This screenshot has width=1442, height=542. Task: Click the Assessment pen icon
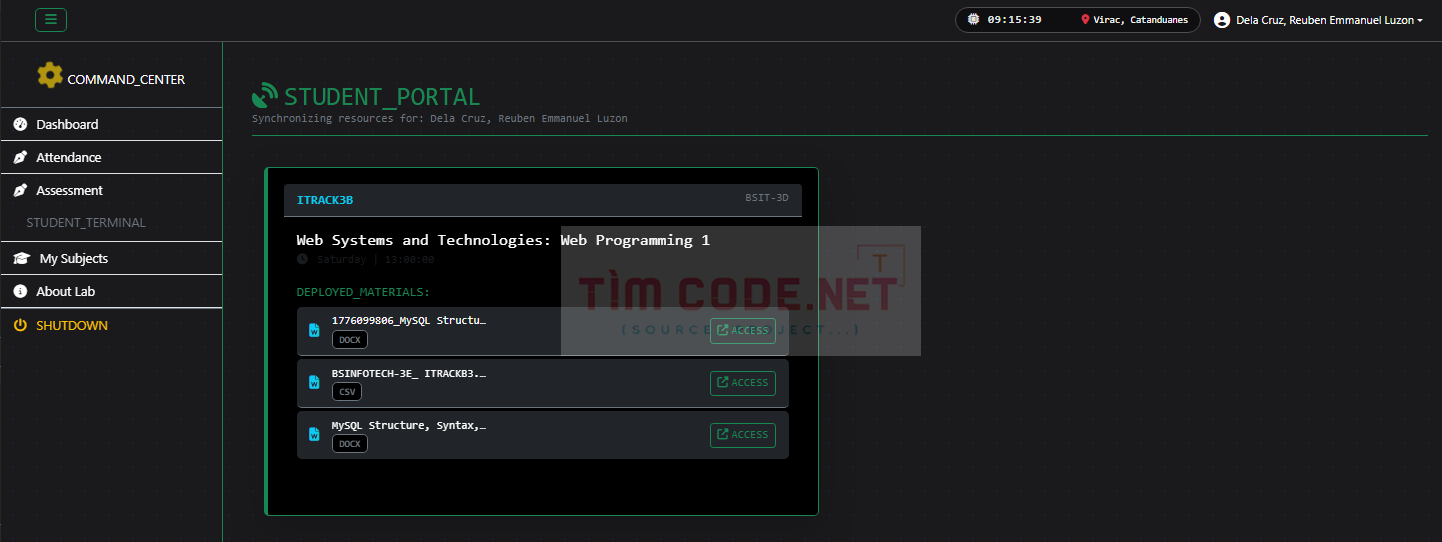click(19, 190)
